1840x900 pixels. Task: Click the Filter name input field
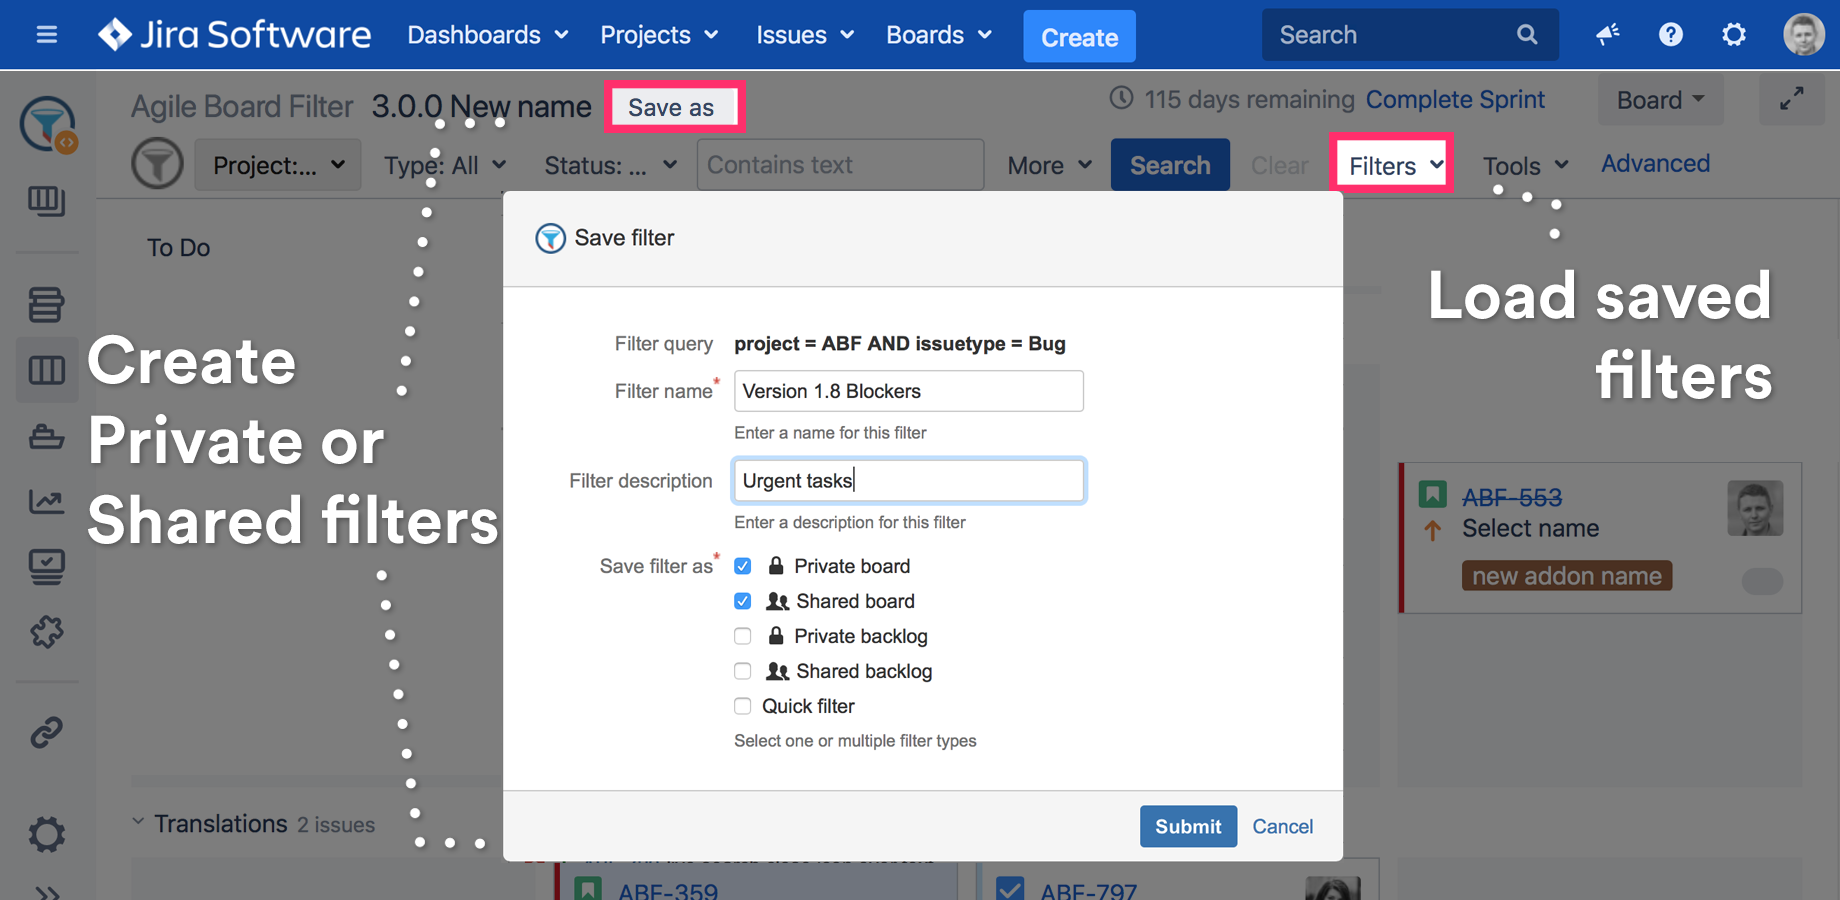[x=908, y=391]
